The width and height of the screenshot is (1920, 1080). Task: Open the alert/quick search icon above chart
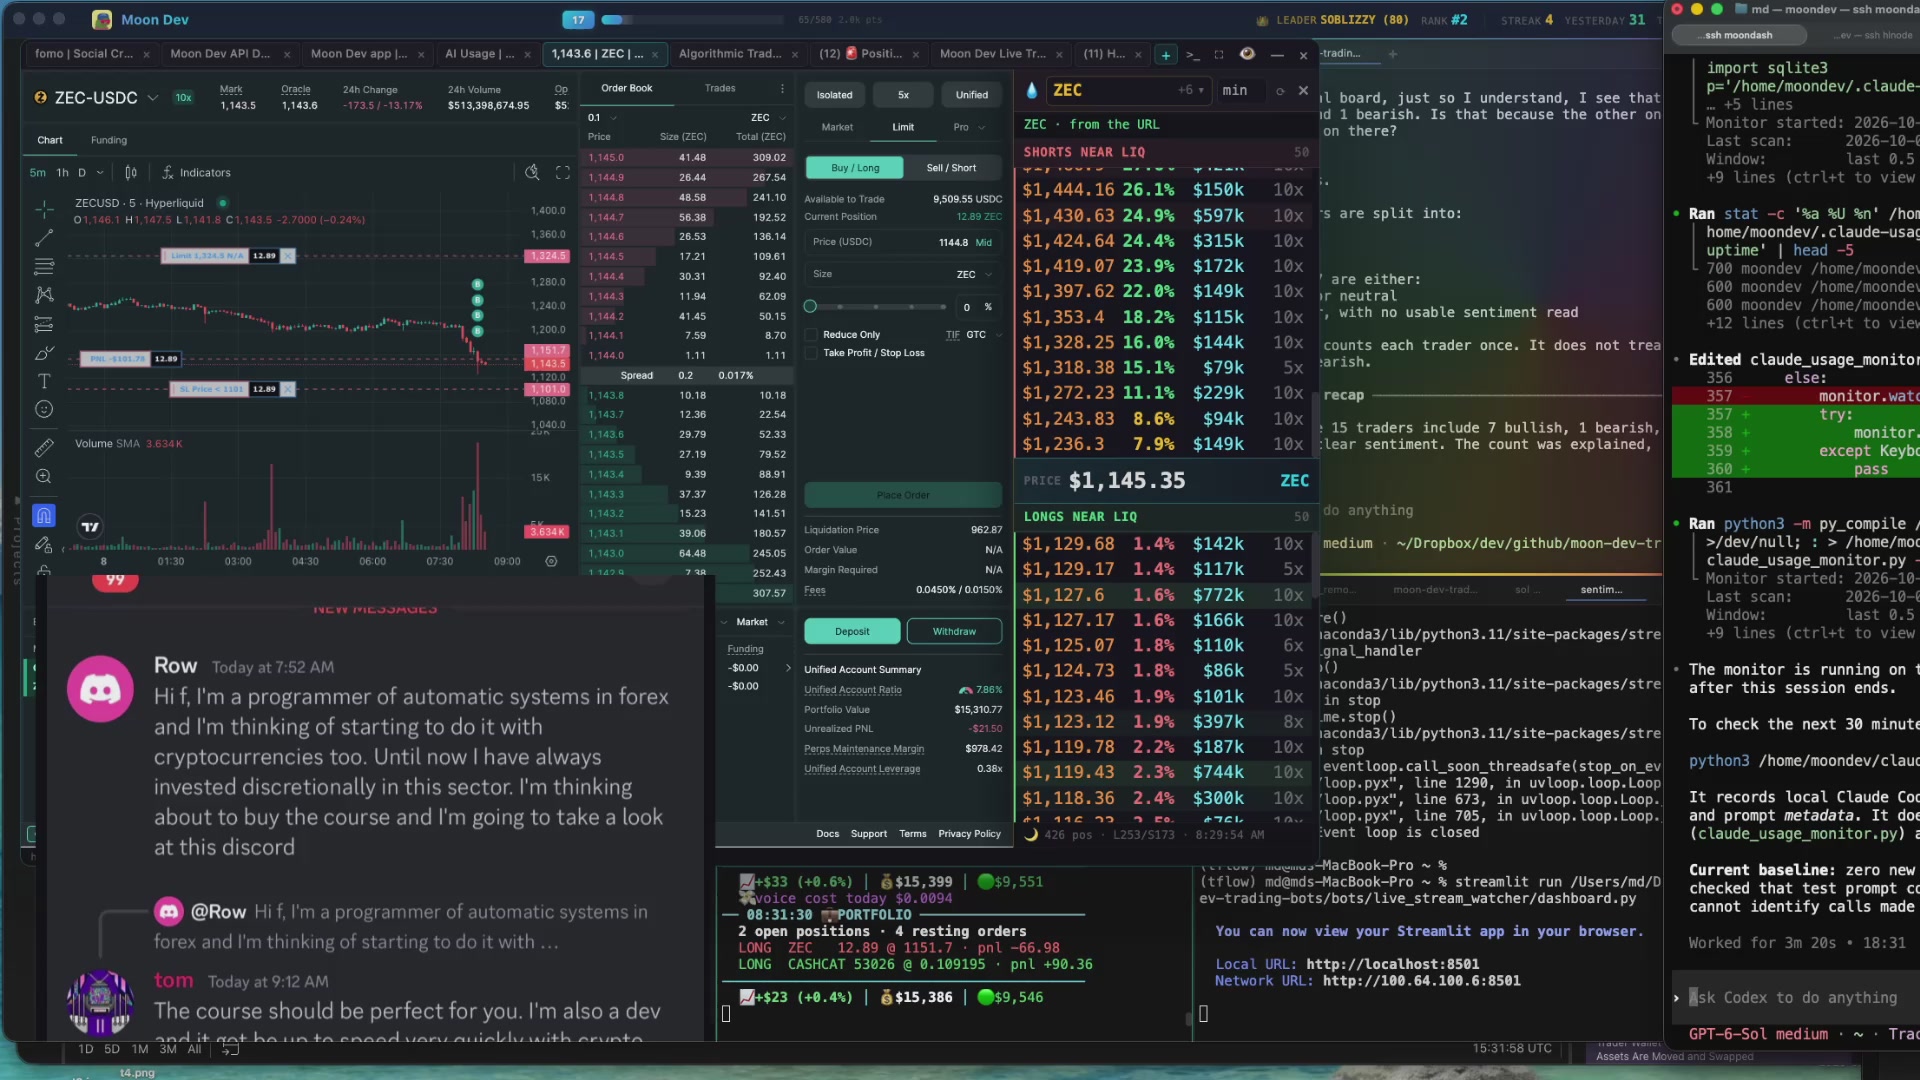(x=533, y=172)
